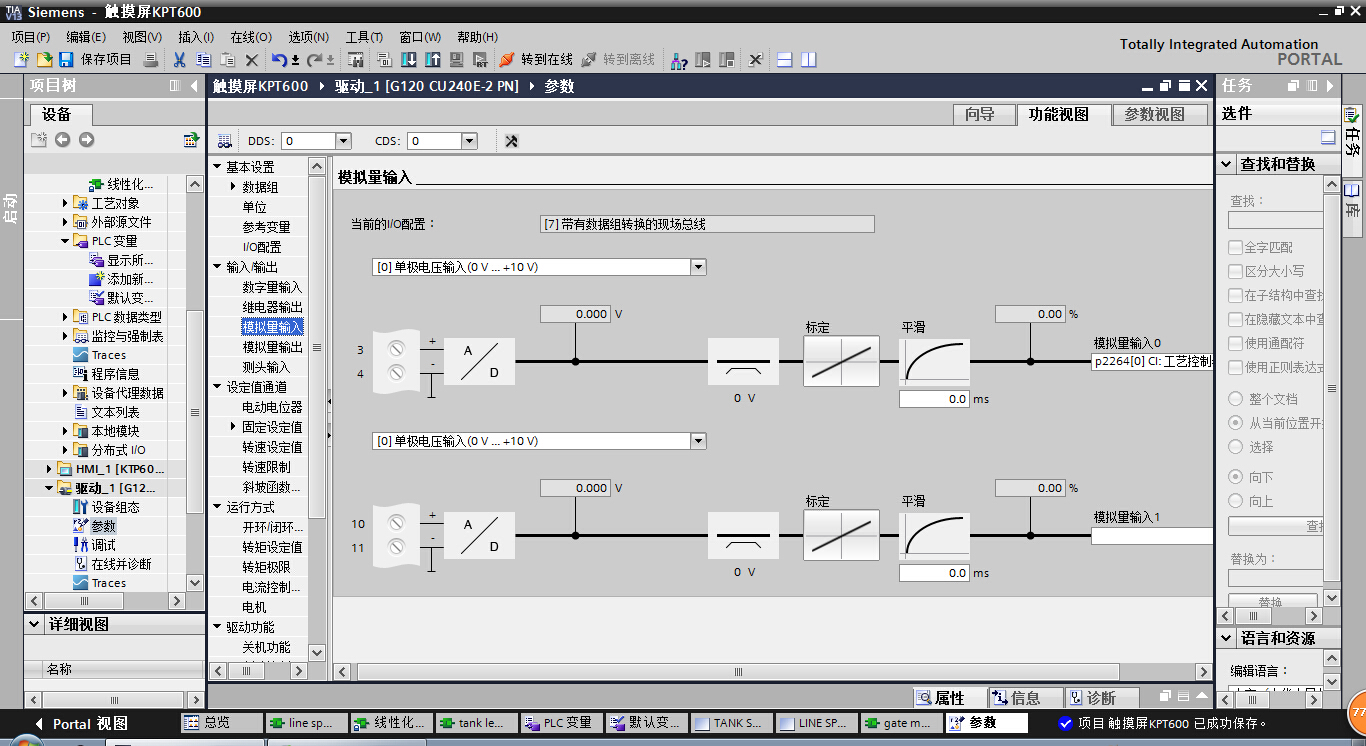Select the 选择 radio button
Viewport: 1366px width, 746px height.
(1236, 447)
